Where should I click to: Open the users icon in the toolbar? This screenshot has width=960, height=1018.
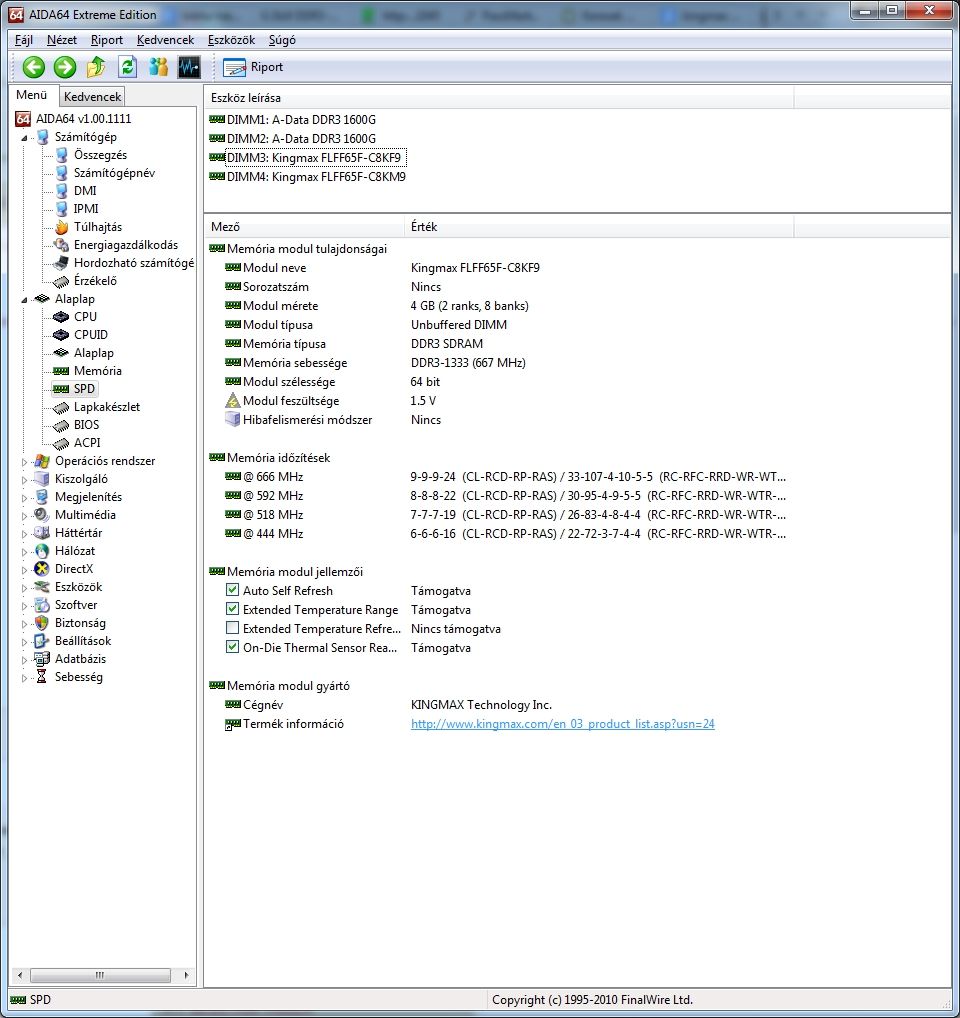tap(158, 67)
